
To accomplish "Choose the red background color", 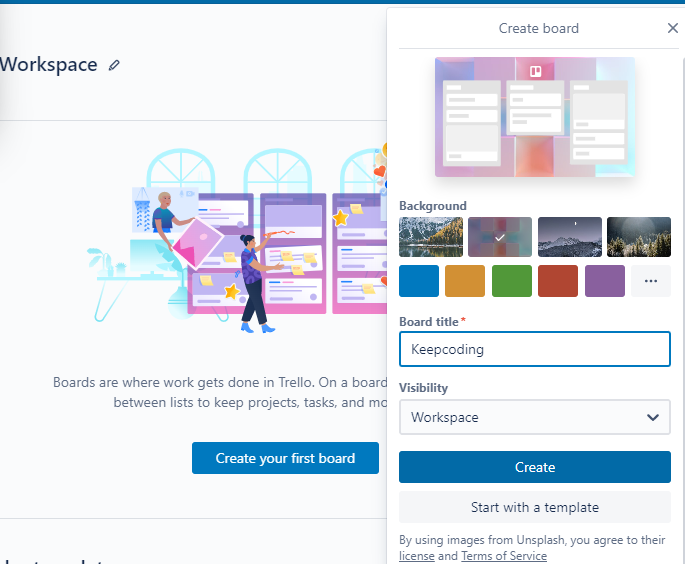I will (558, 281).
